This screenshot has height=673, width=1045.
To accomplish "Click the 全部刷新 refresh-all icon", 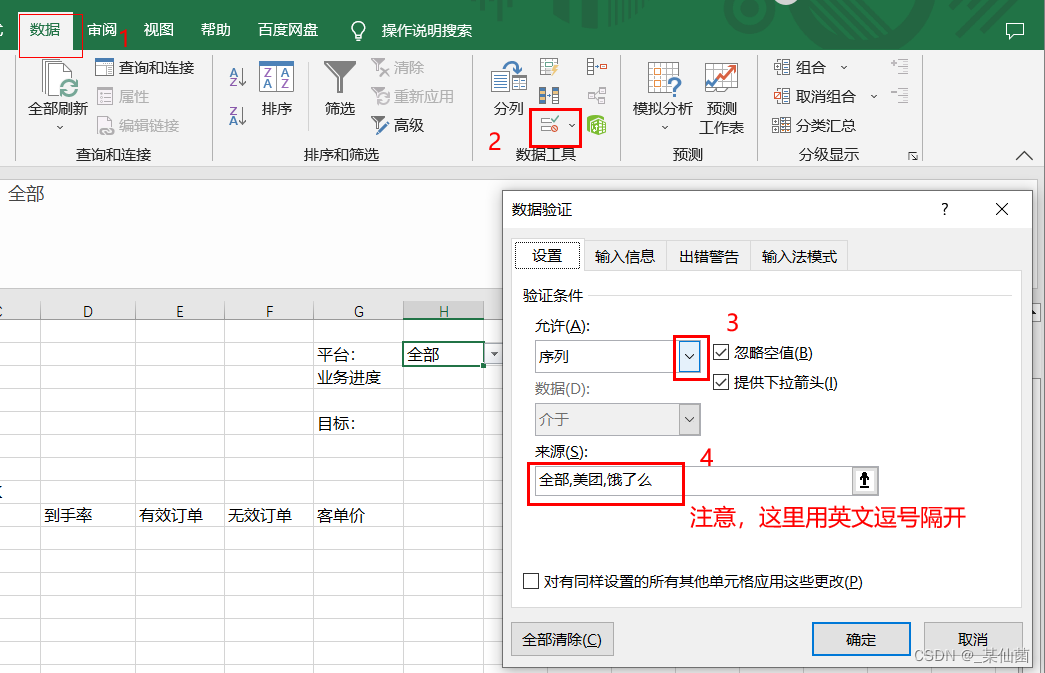I will [x=60, y=78].
